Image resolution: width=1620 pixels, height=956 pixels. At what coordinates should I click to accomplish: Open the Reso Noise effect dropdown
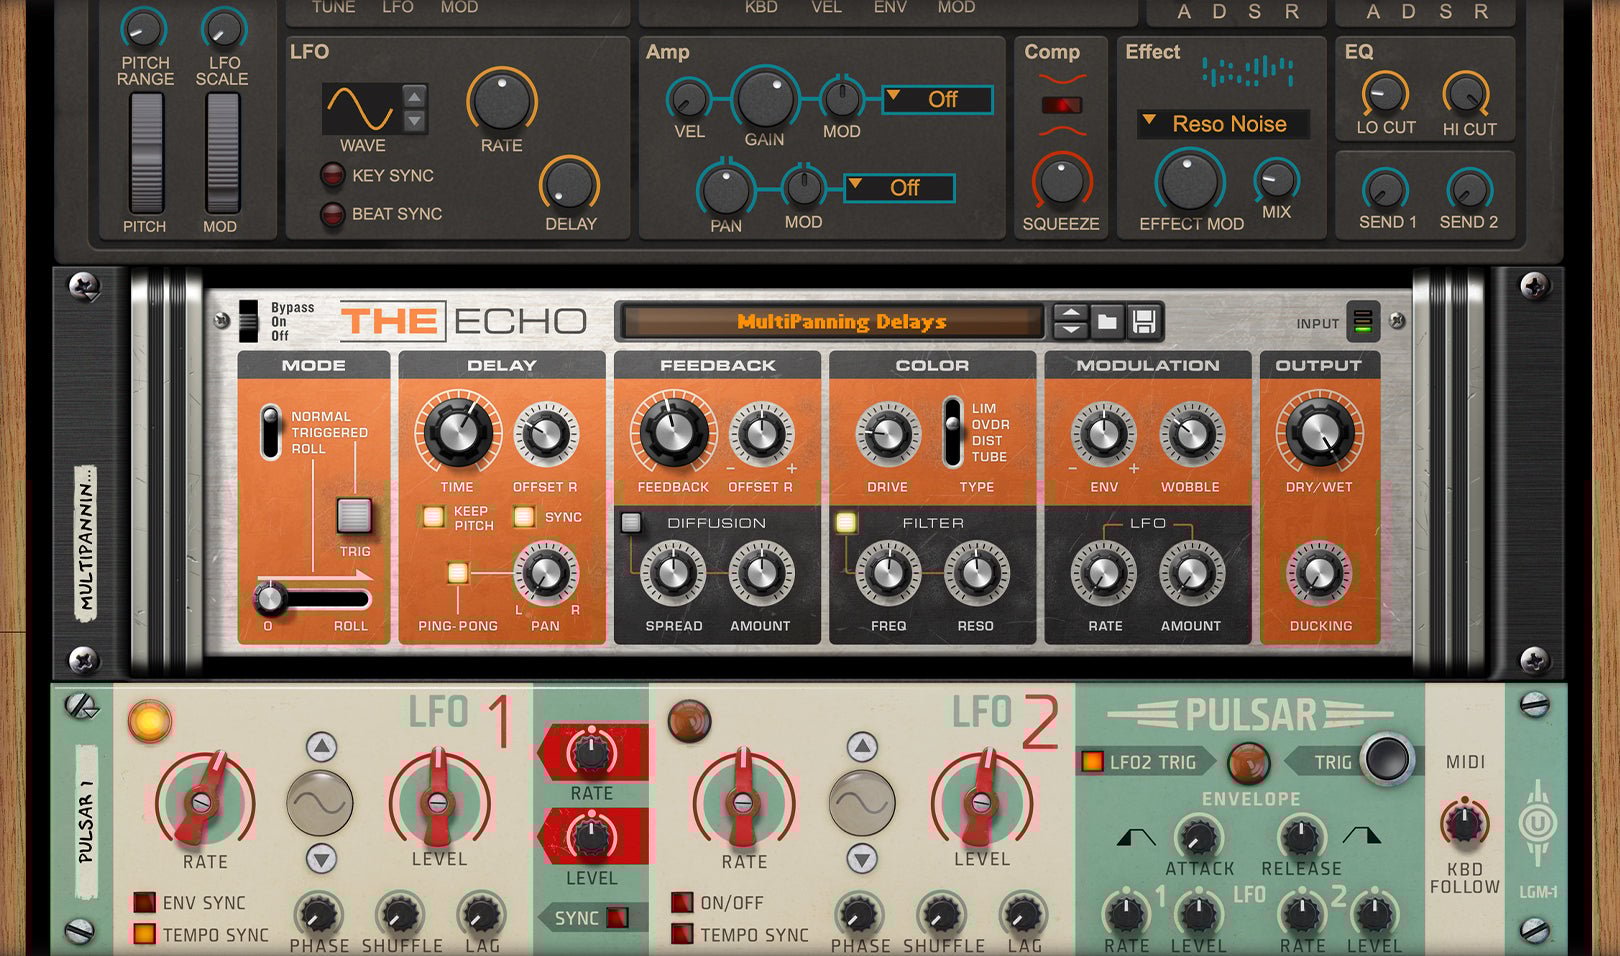pos(1223,124)
